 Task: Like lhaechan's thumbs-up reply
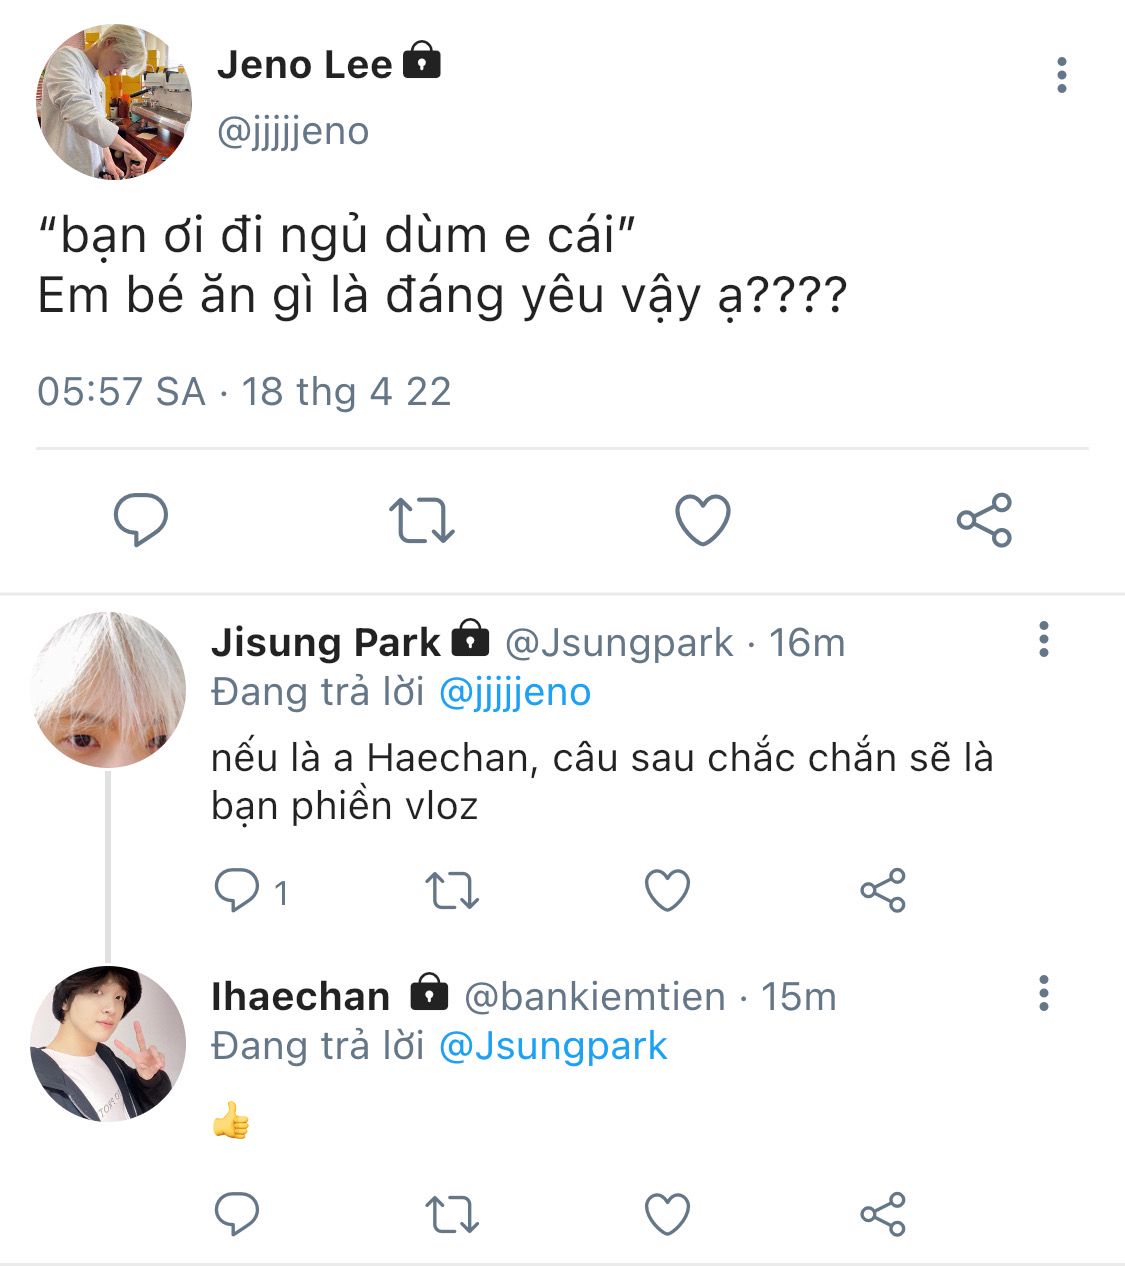point(667,1214)
